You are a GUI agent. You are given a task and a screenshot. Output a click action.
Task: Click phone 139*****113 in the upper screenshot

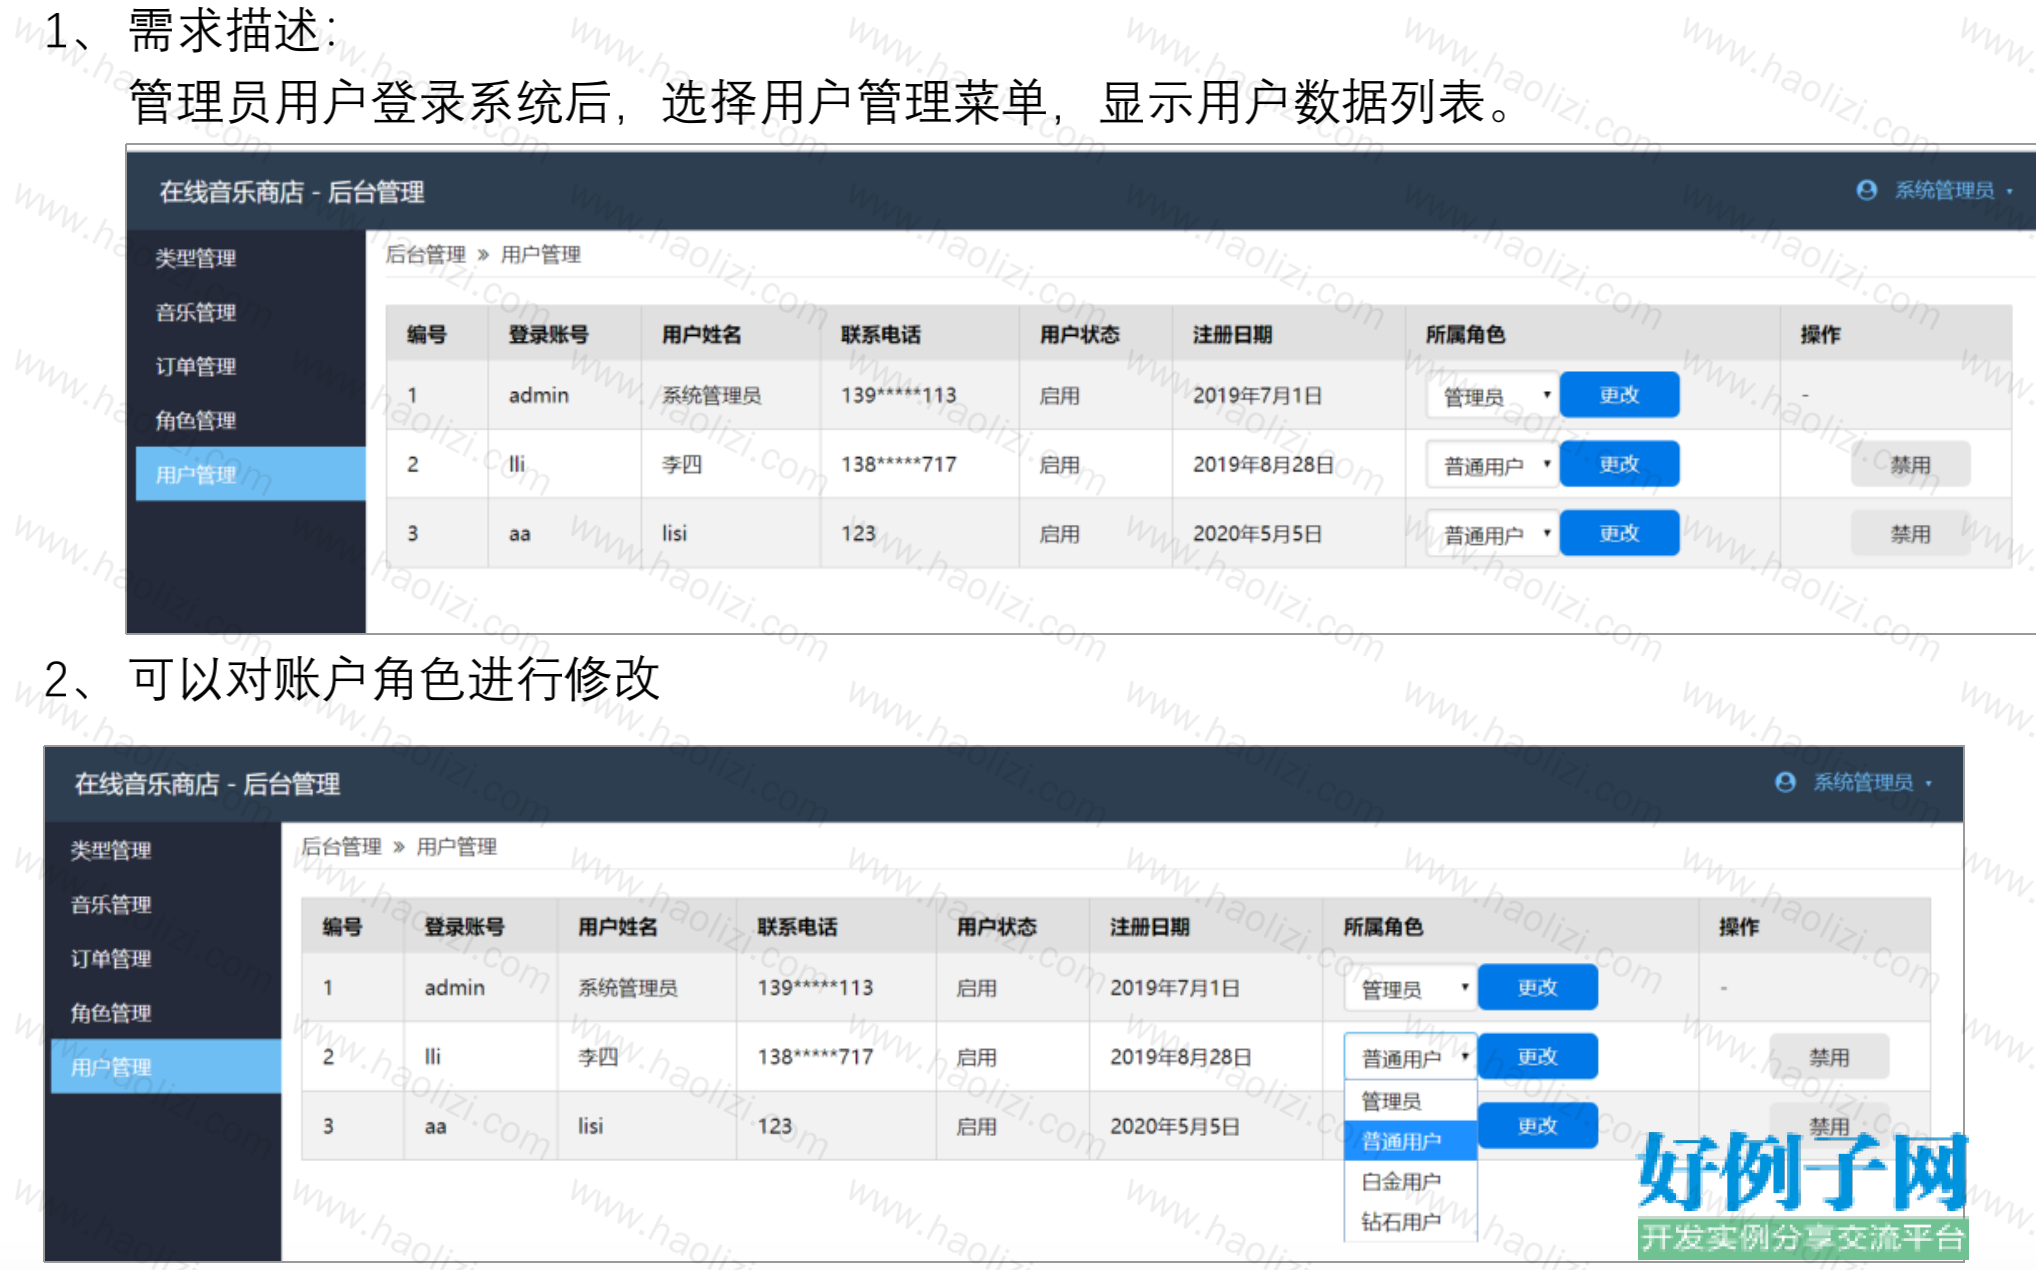[x=898, y=395]
